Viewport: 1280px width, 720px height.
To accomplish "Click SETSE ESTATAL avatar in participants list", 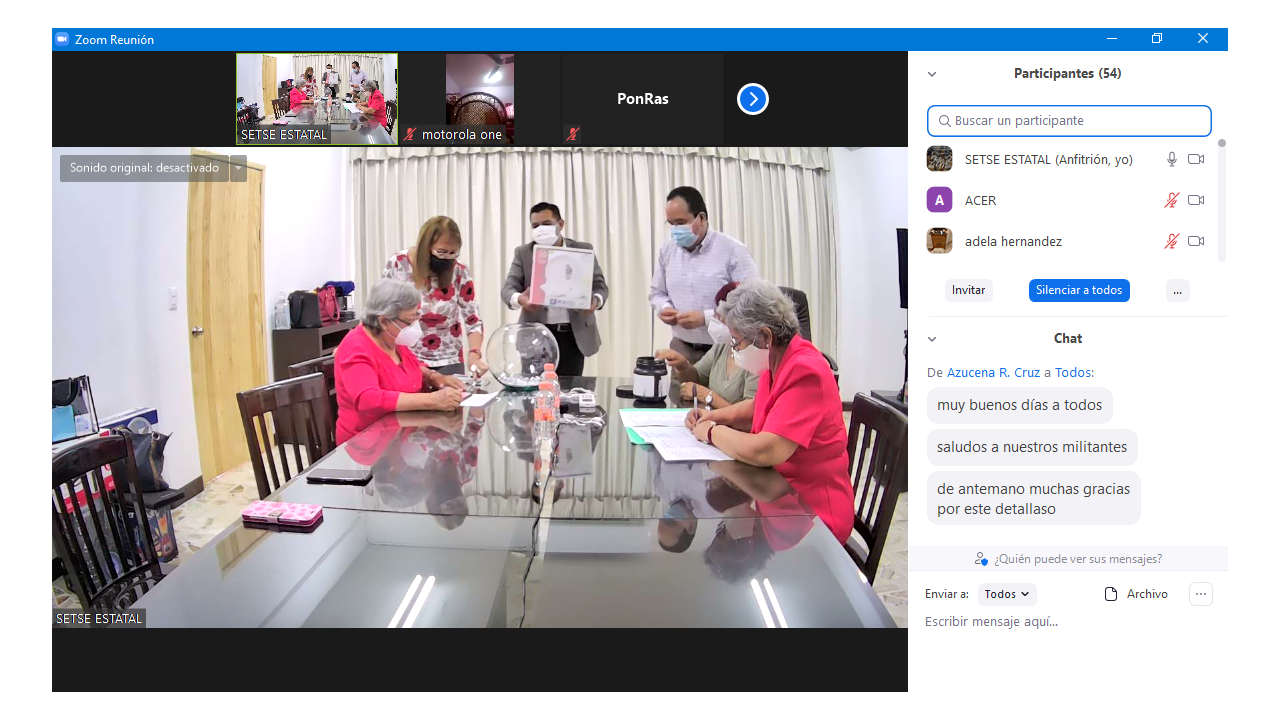I will (x=939, y=159).
